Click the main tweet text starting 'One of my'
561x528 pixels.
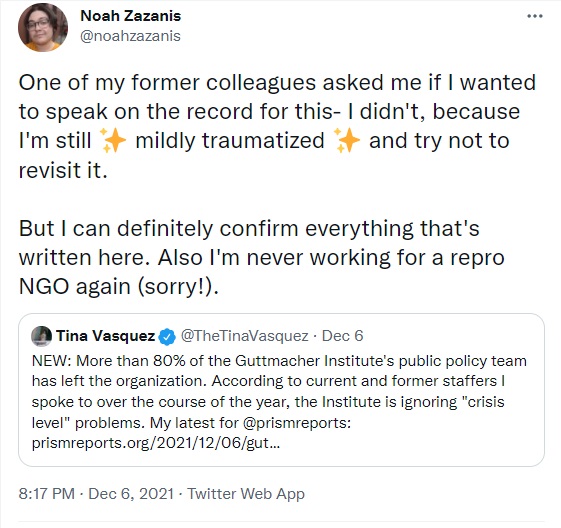(277, 126)
